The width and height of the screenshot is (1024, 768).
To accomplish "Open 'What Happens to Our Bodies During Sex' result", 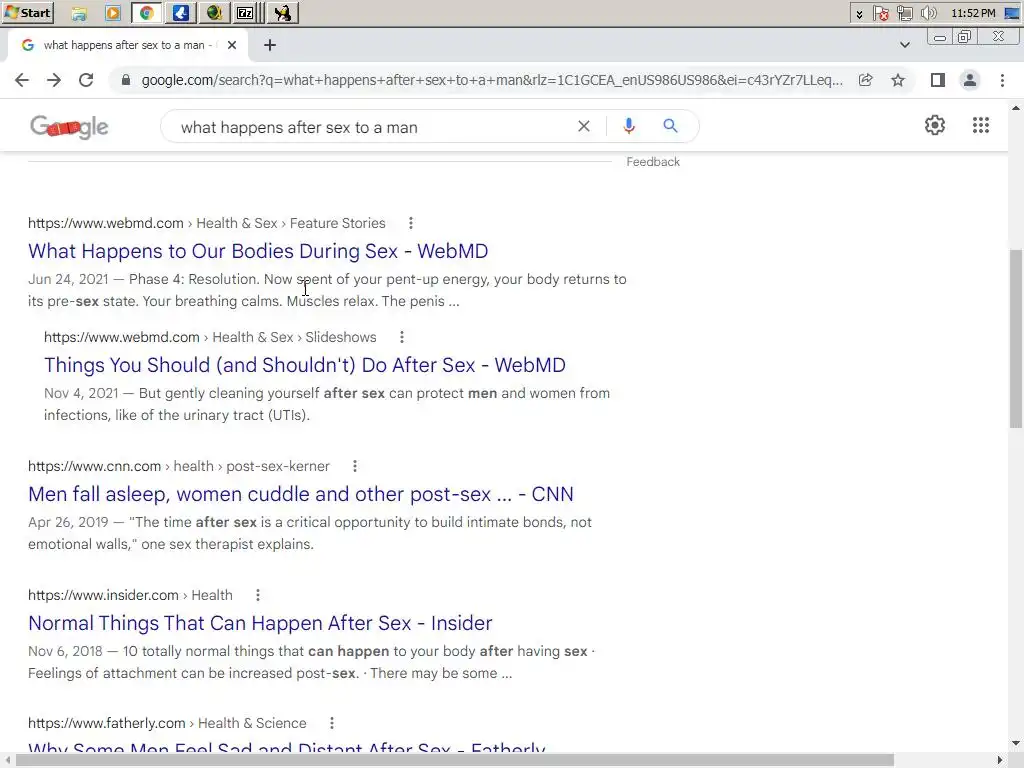I will point(258,251).
